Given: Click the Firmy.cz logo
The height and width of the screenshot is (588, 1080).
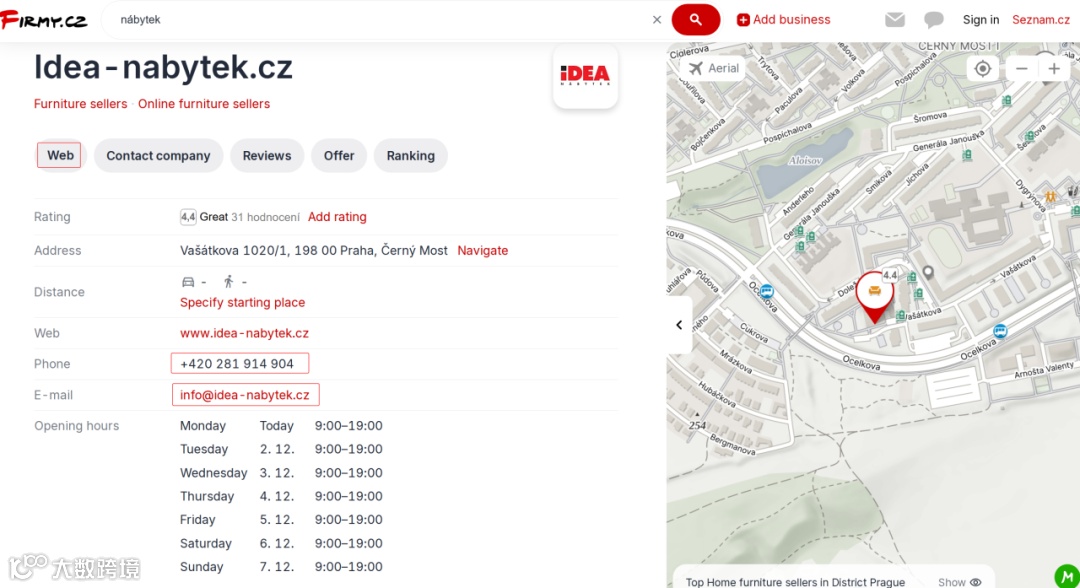Looking at the screenshot, I should (x=44, y=20).
